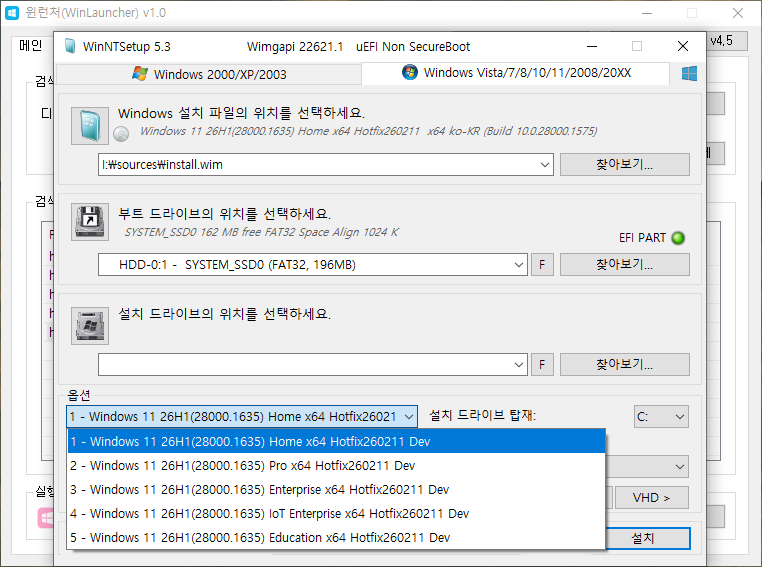The height and width of the screenshot is (567, 762).
Task: Click v4.5 button in WinLauncher window
Action: (x=726, y=41)
